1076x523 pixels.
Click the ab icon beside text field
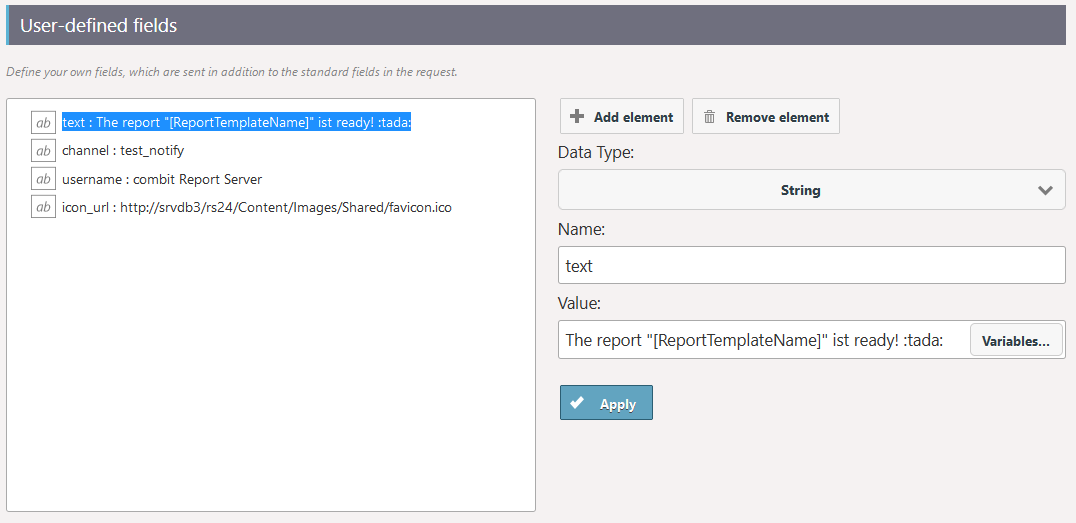coord(43,122)
